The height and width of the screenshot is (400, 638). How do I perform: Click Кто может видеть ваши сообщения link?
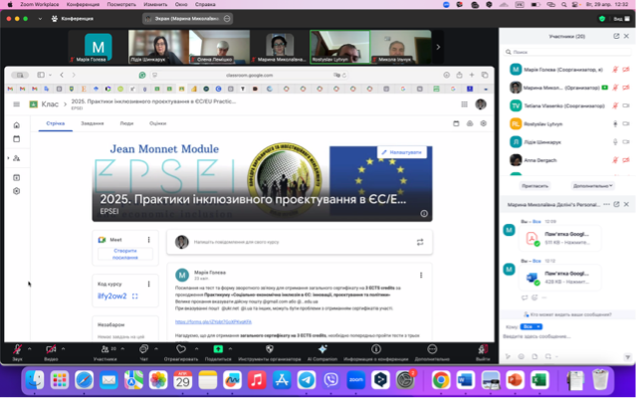coord(568,315)
